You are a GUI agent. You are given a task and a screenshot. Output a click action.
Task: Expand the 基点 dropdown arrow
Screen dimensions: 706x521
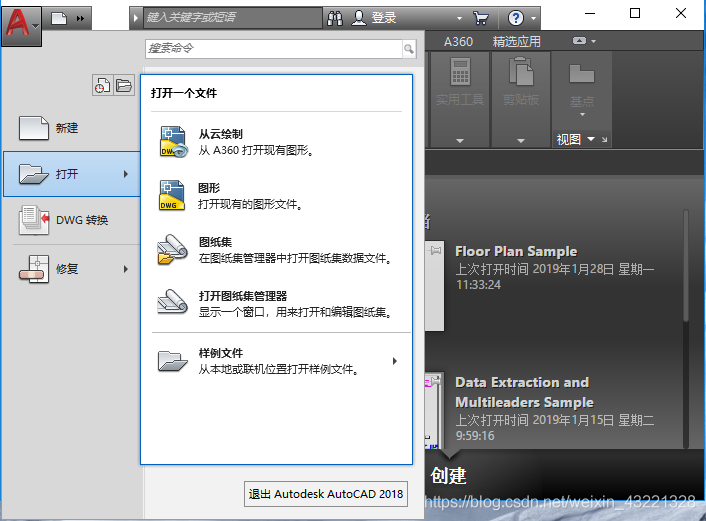[582, 114]
